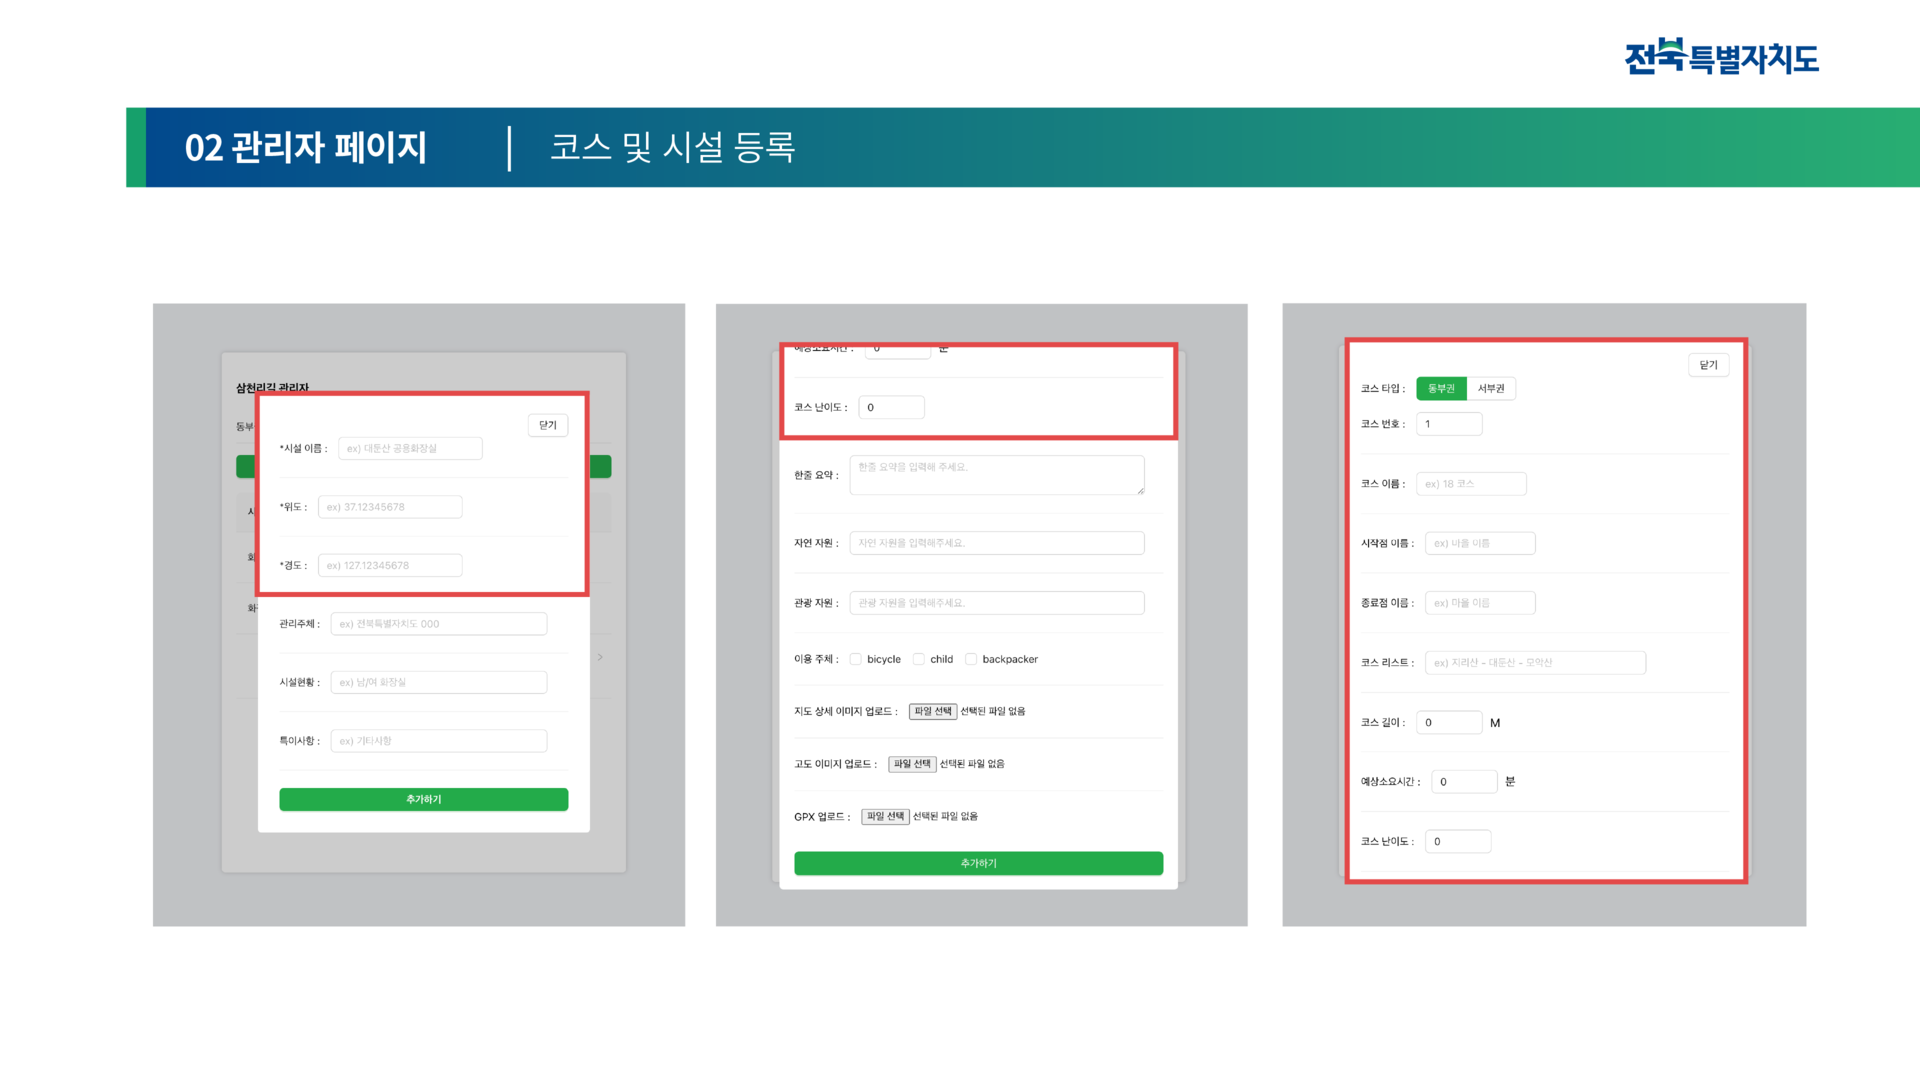This screenshot has height=1080, width=1920.
Task: Check the child checkbox
Action: pos(919,659)
